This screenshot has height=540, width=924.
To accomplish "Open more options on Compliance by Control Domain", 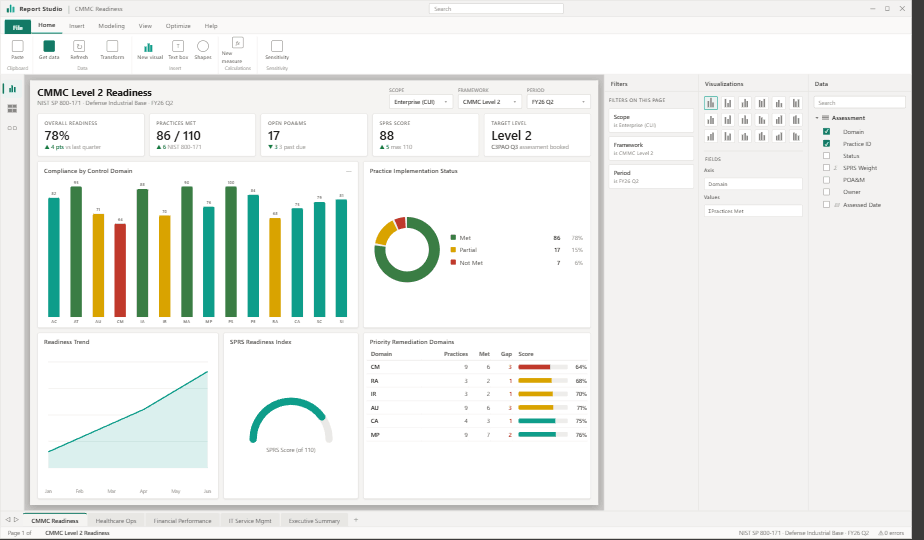I will (x=349, y=171).
